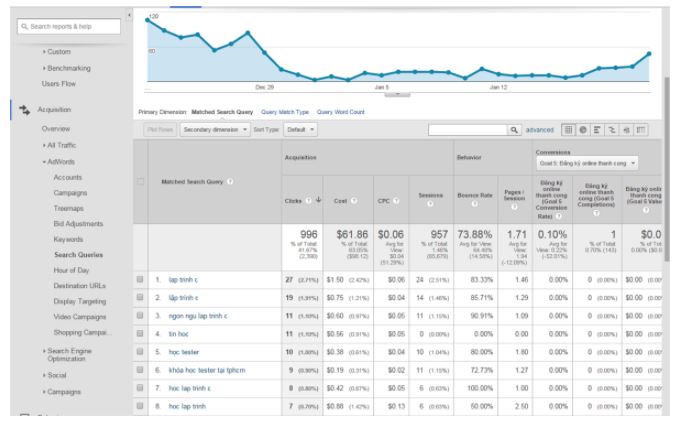Switch to the Term cloud view icon

pos(627,130)
